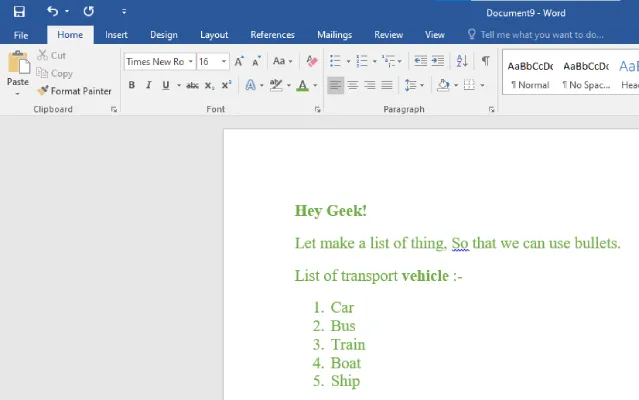
Task: Toggle Italic text formatting
Action: 148,85
